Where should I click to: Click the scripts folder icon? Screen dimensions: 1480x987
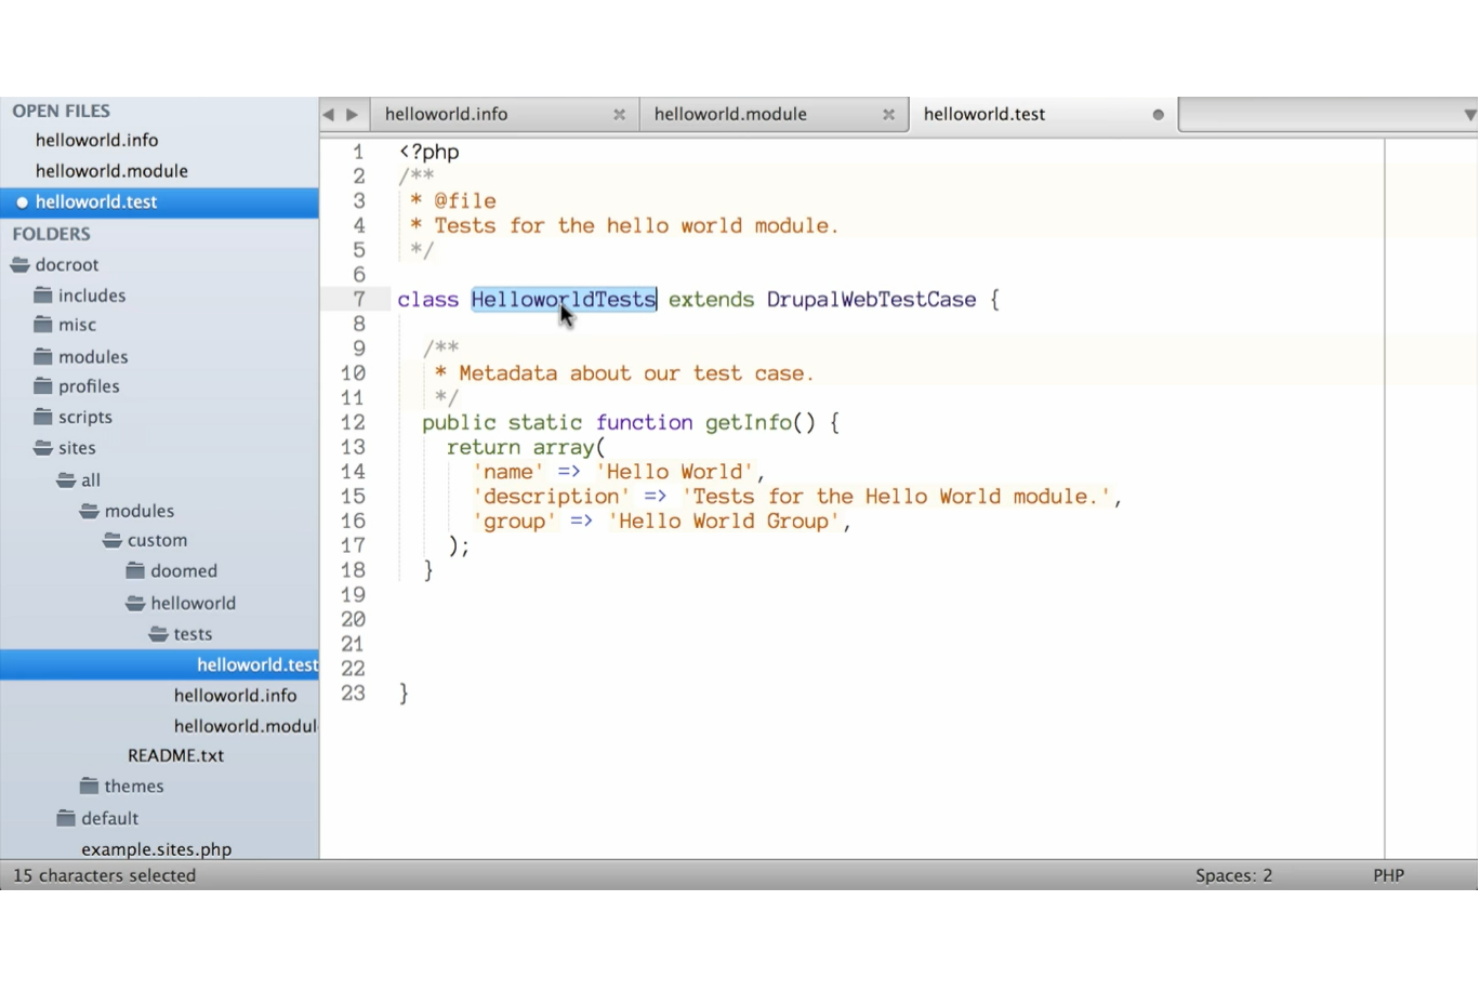pos(44,417)
